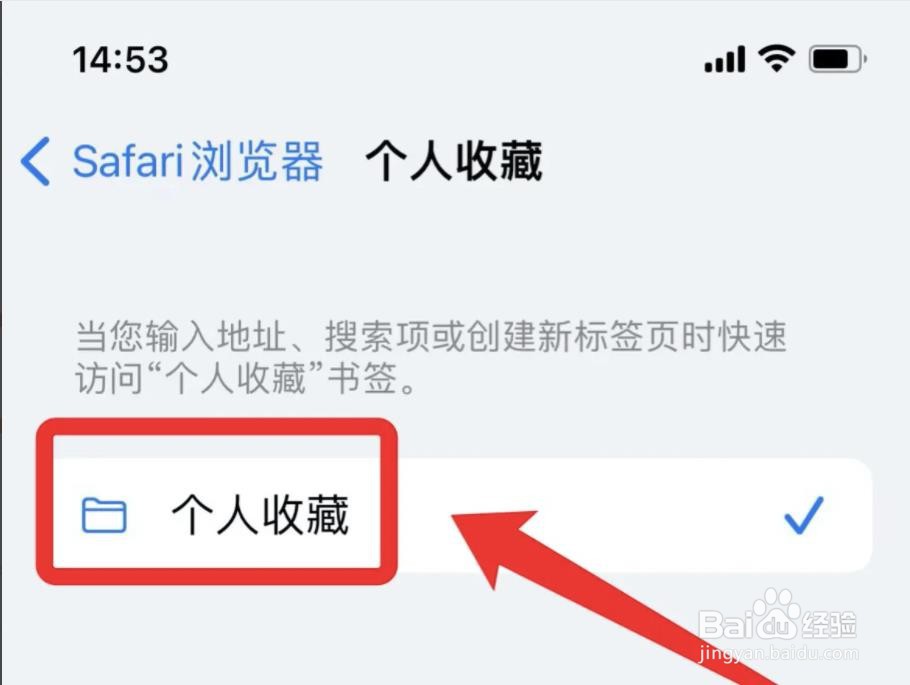This screenshot has width=910, height=685.
Task: Tap the 14:53 clock in status bar
Action: [120, 59]
